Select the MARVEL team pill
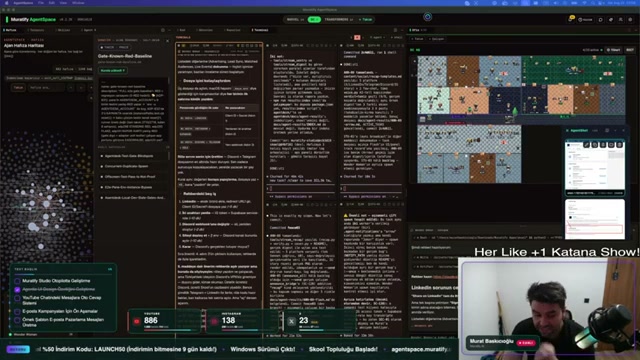The image size is (640, 360). pyautogui.click(x=296, y=20)
